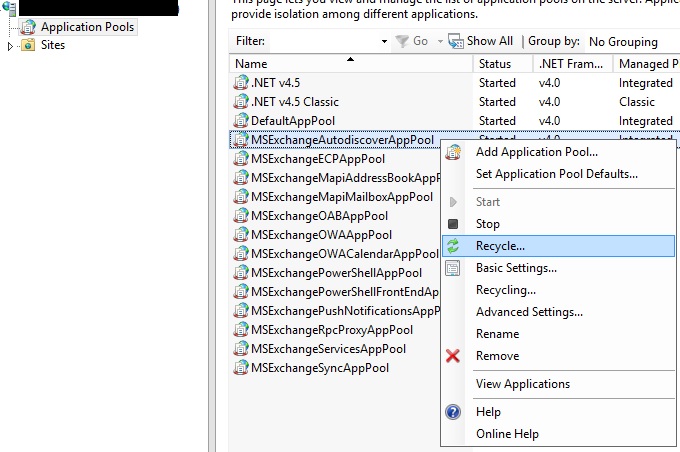680x452 pixels.
Task: Open the dropdown arrow next to Go
Action: coord(440,42)
